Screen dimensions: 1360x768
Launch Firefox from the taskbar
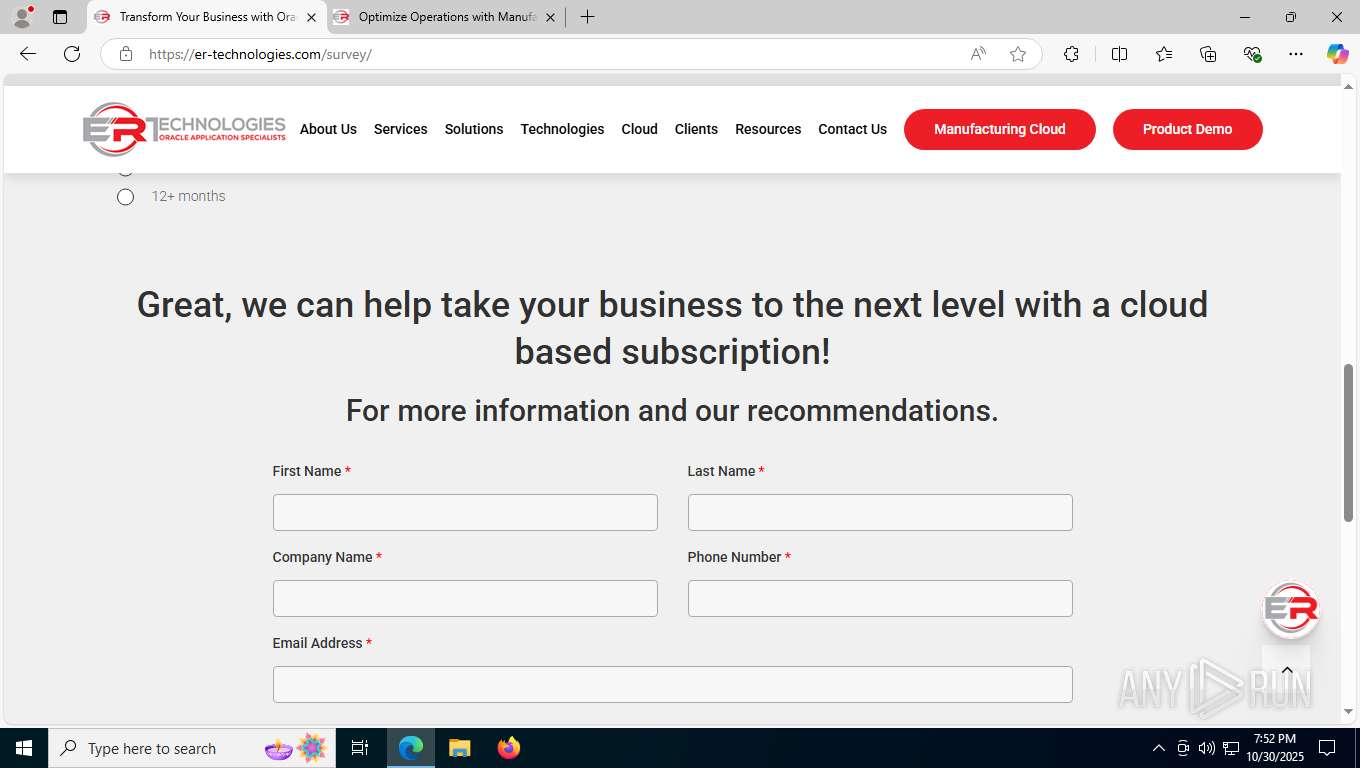coord(509,748)
